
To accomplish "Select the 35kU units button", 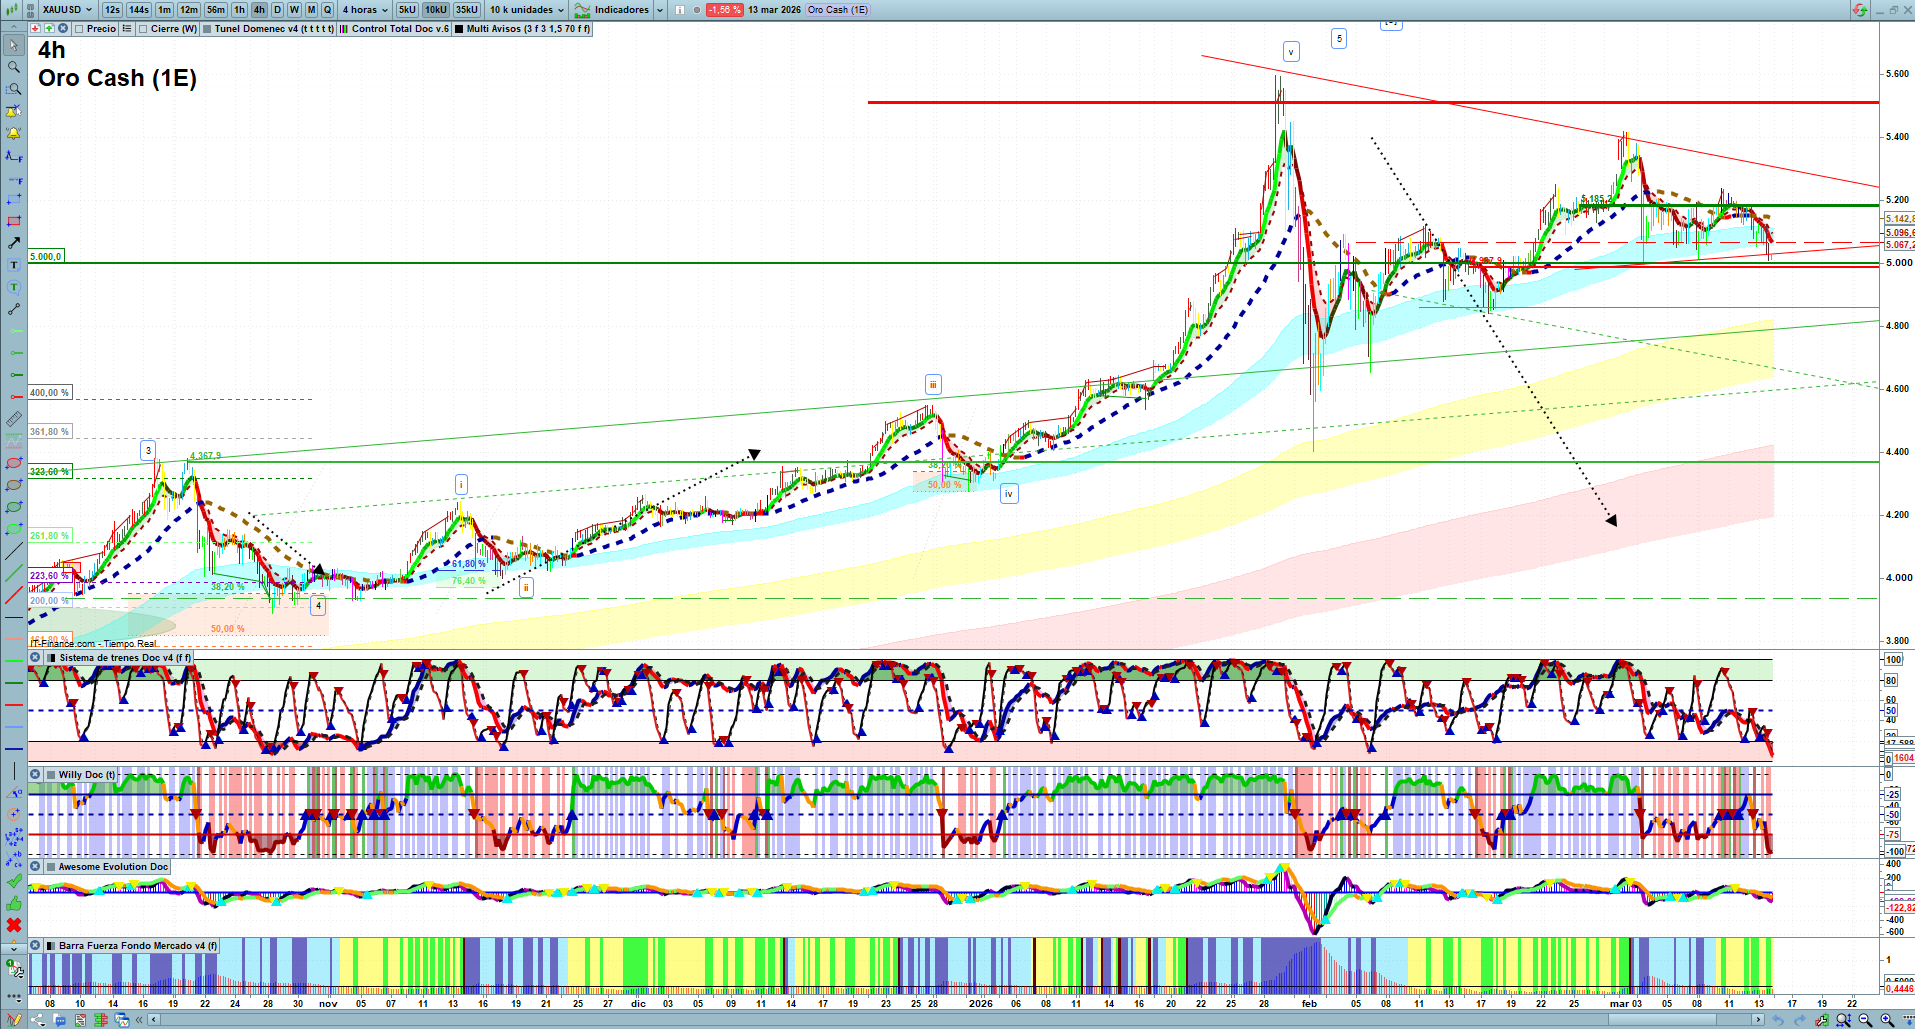I will [466, 10].
